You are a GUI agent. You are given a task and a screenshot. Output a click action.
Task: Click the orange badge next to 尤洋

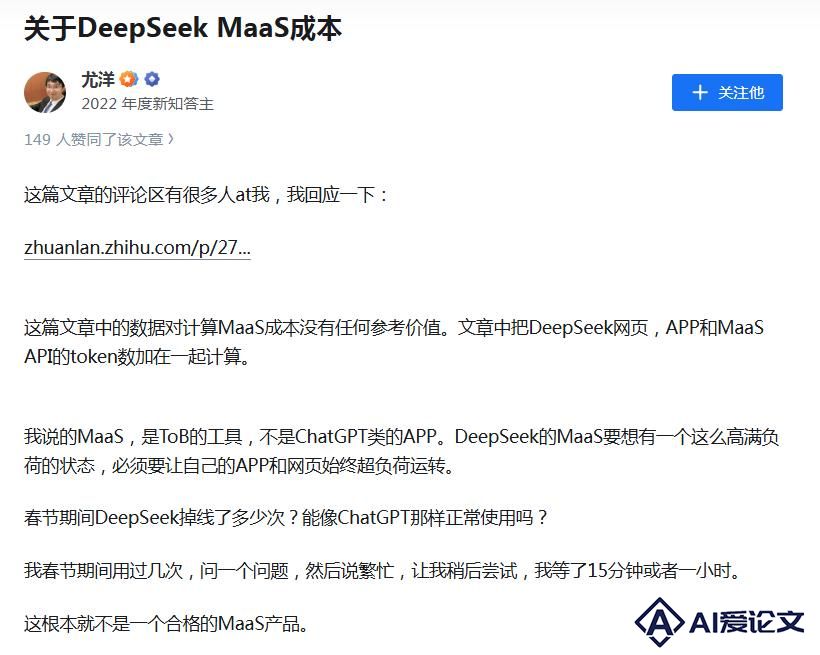pos(129,79)
